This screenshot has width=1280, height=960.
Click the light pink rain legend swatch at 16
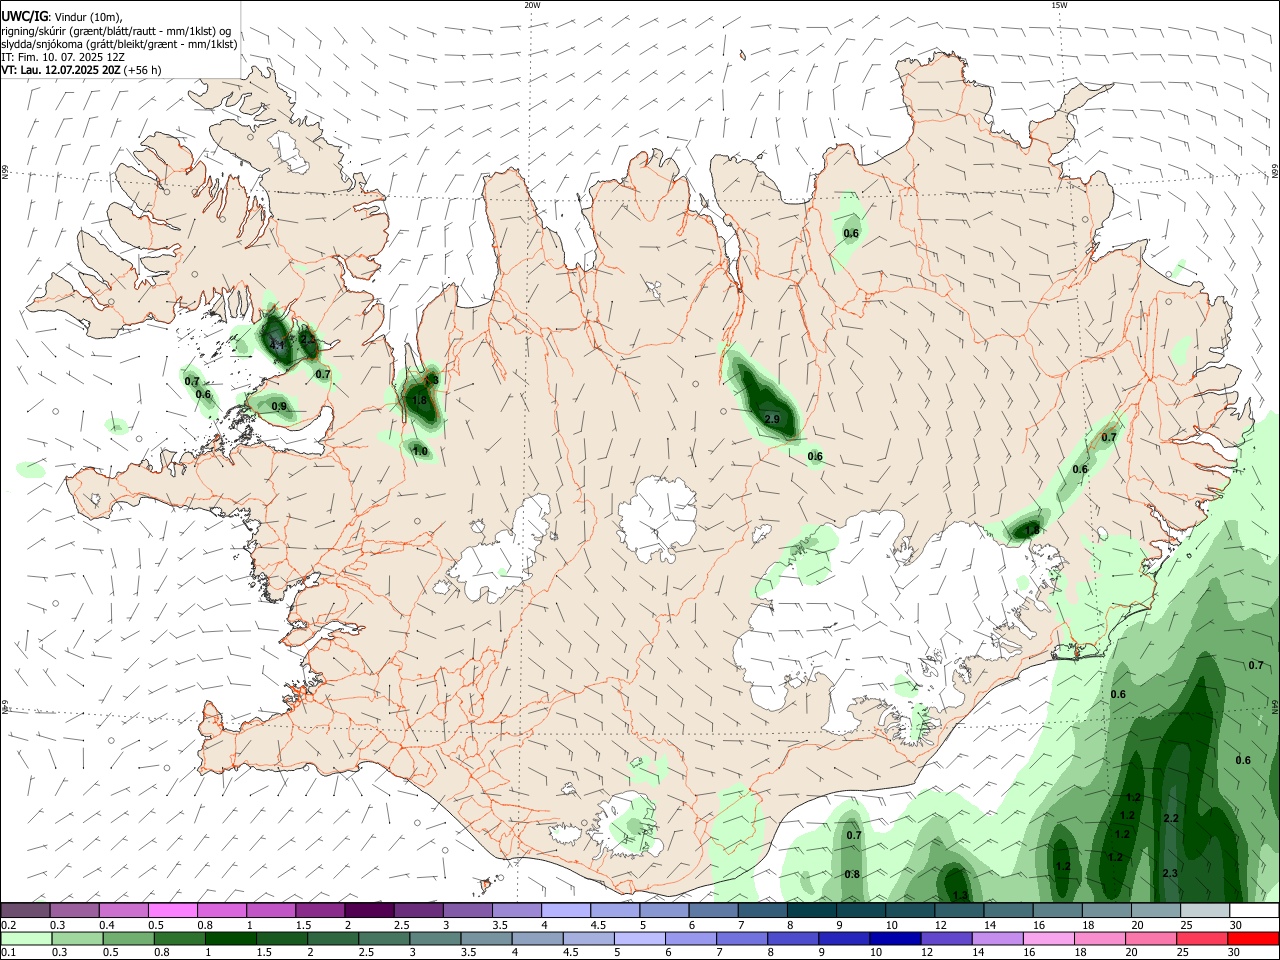point(1048,938)
